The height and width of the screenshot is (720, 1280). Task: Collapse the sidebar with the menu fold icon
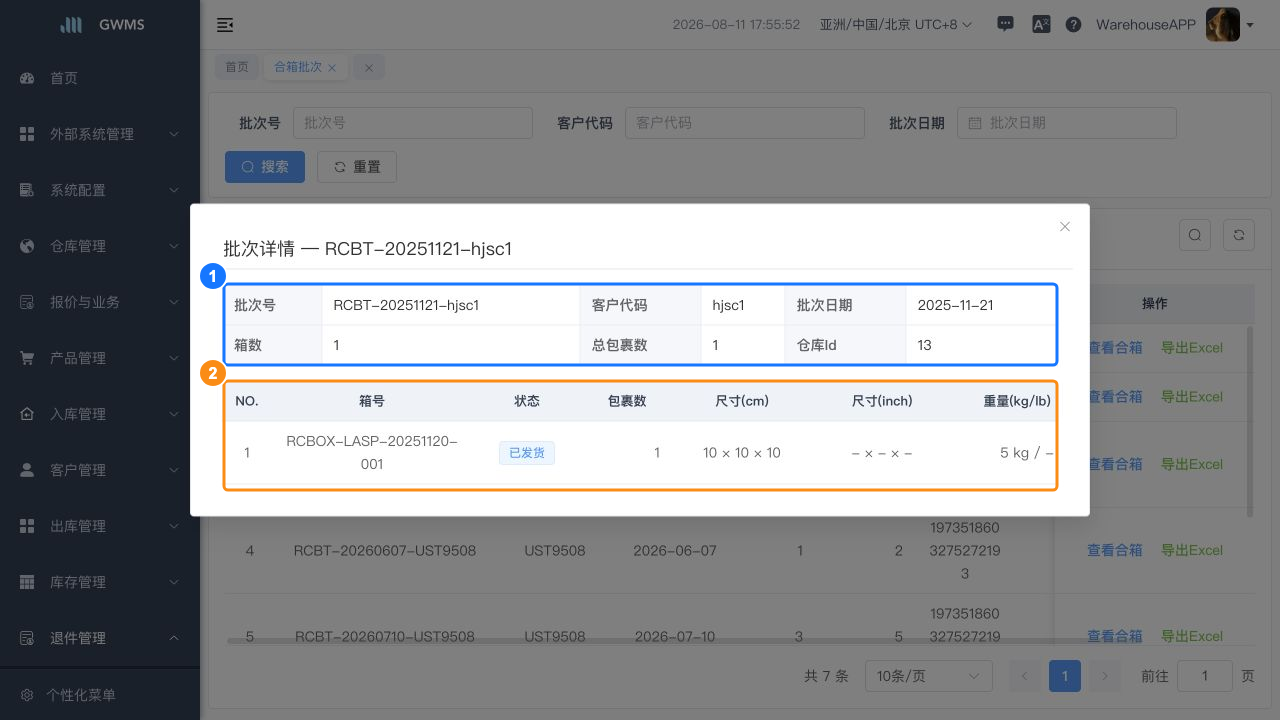point(225,25)
